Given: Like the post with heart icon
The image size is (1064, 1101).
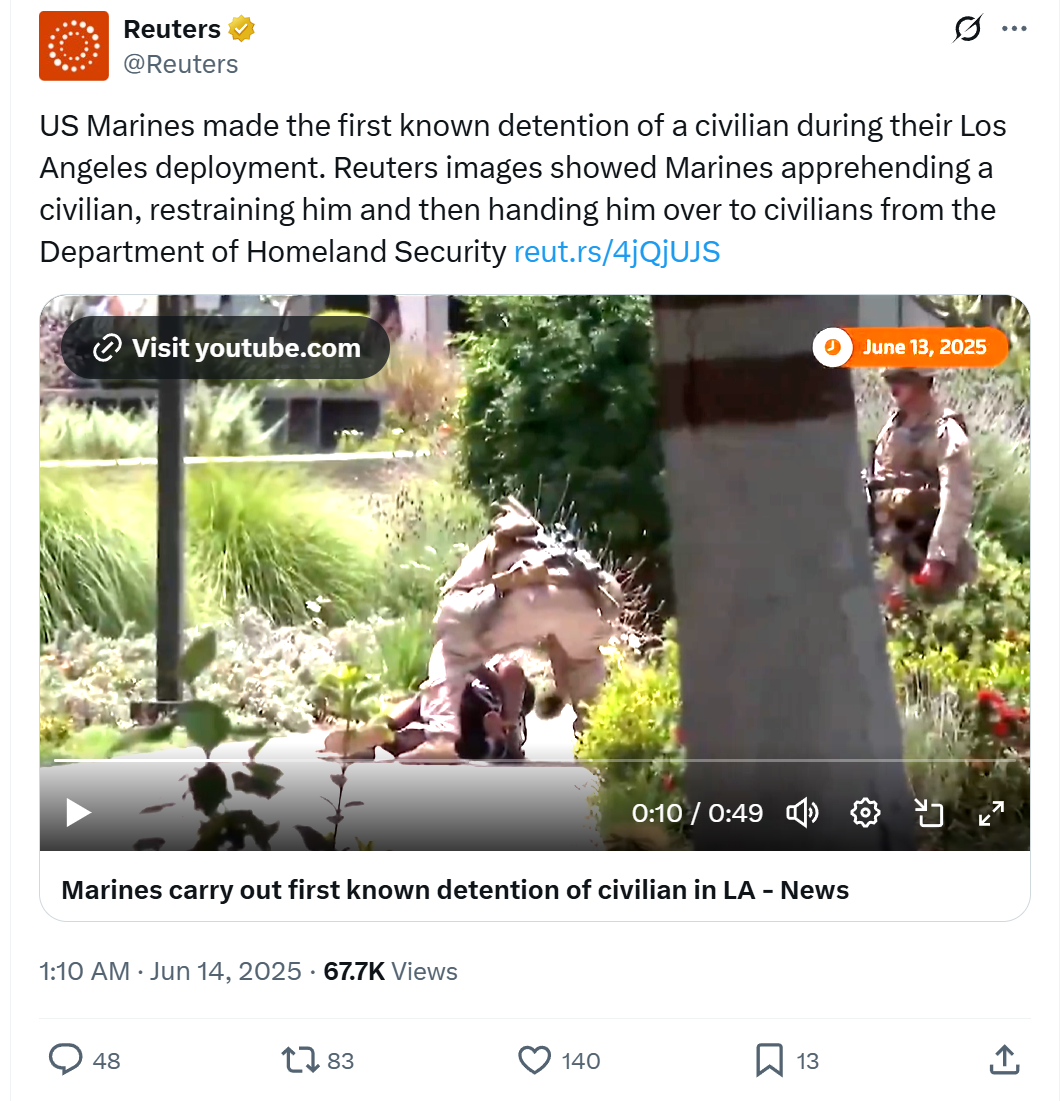Looking at the screenshot, I should click(x=534, y=1060).
